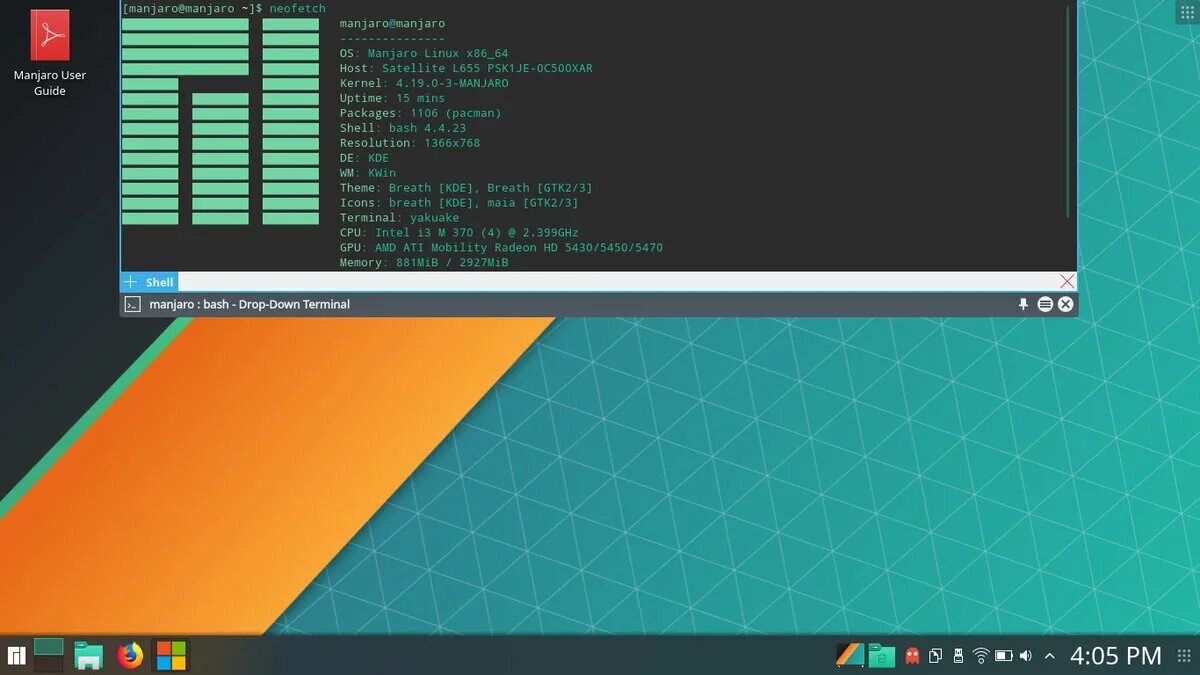Switch to the lower virtual desktop in pager
Image resolution: width=1200 pixels, height=675 pixels.
pos(49,664)
